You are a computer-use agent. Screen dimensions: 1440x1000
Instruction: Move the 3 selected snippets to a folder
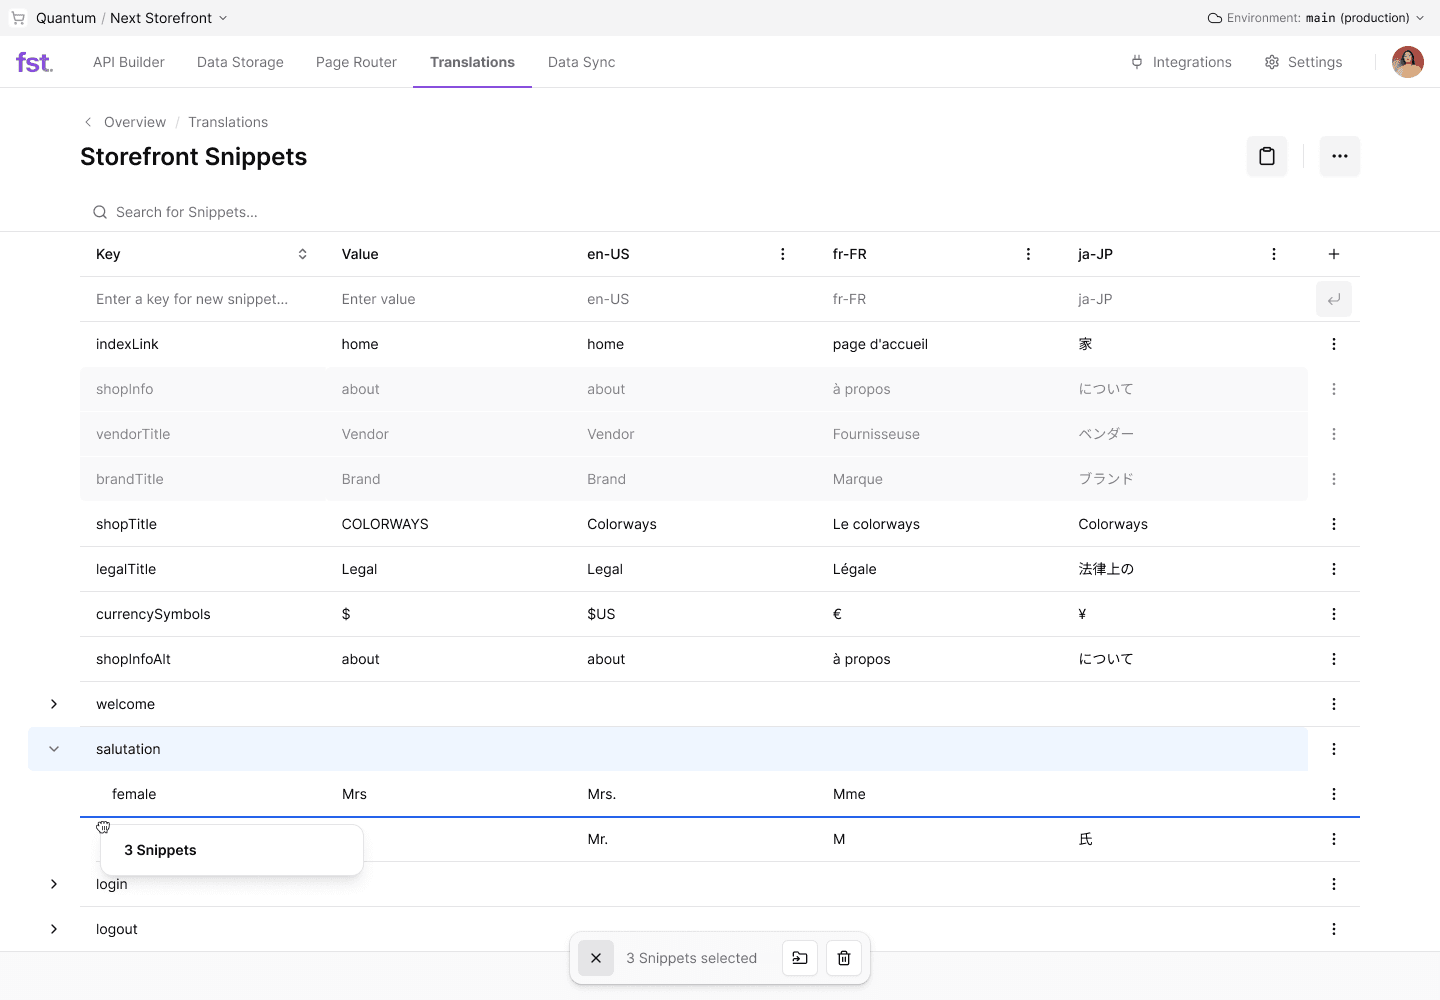coord(799,958)
